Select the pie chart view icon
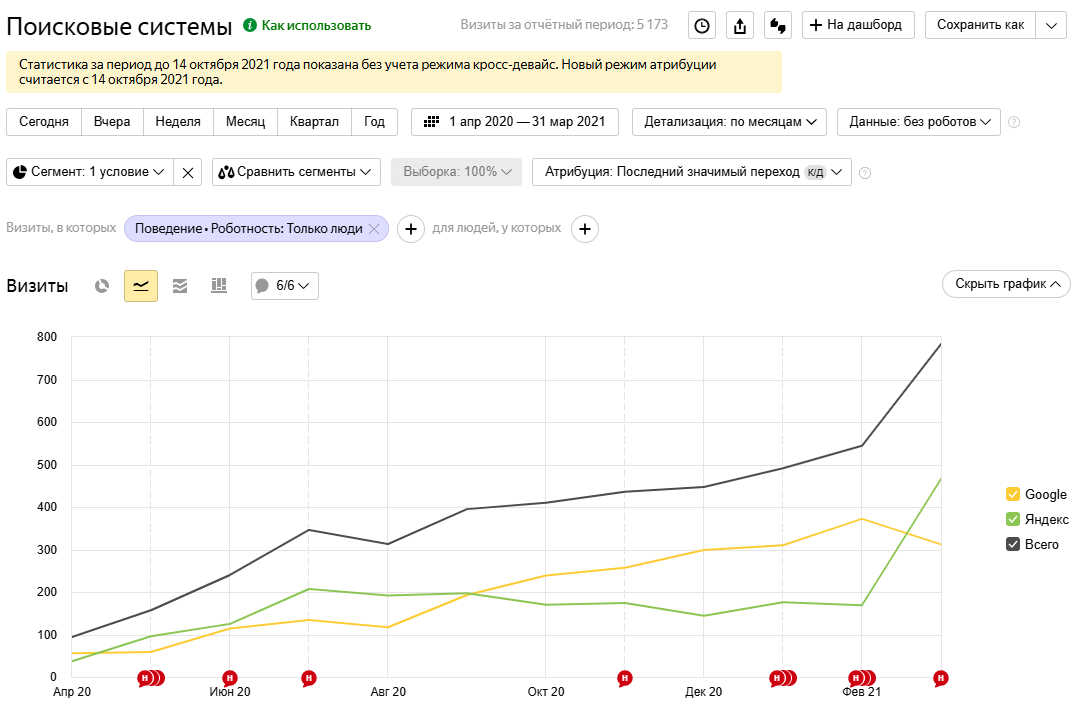Viewport: 1075px width, 718px height. (x=102, y=286)
